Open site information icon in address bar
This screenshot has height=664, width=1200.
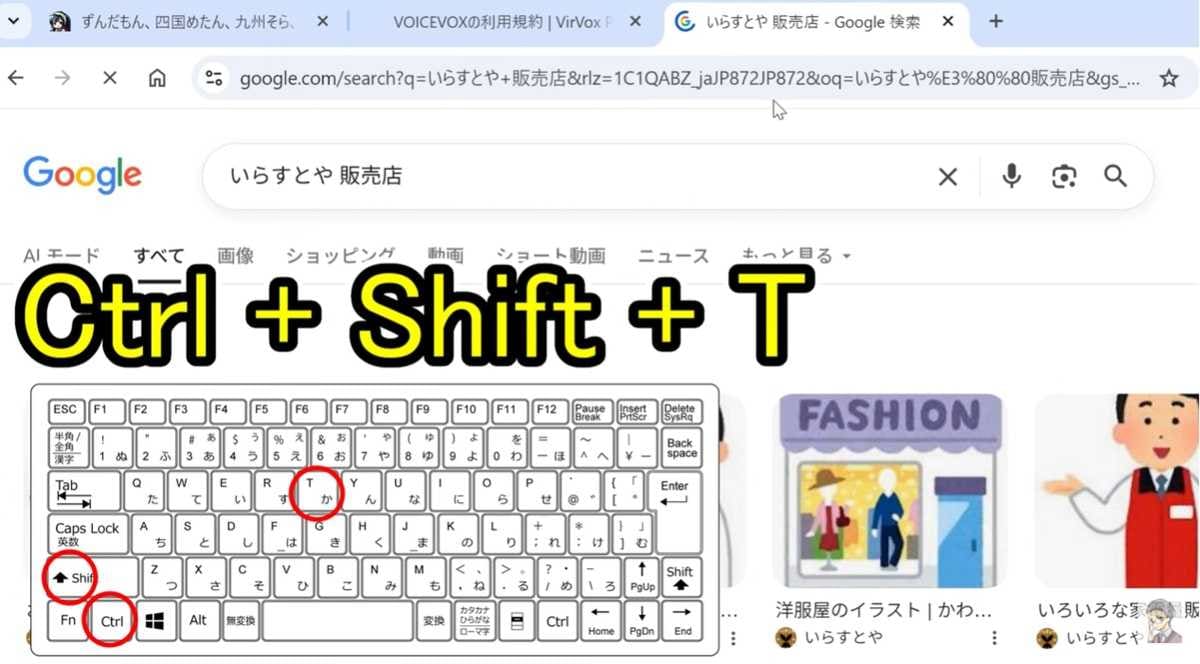pos(213,79)
